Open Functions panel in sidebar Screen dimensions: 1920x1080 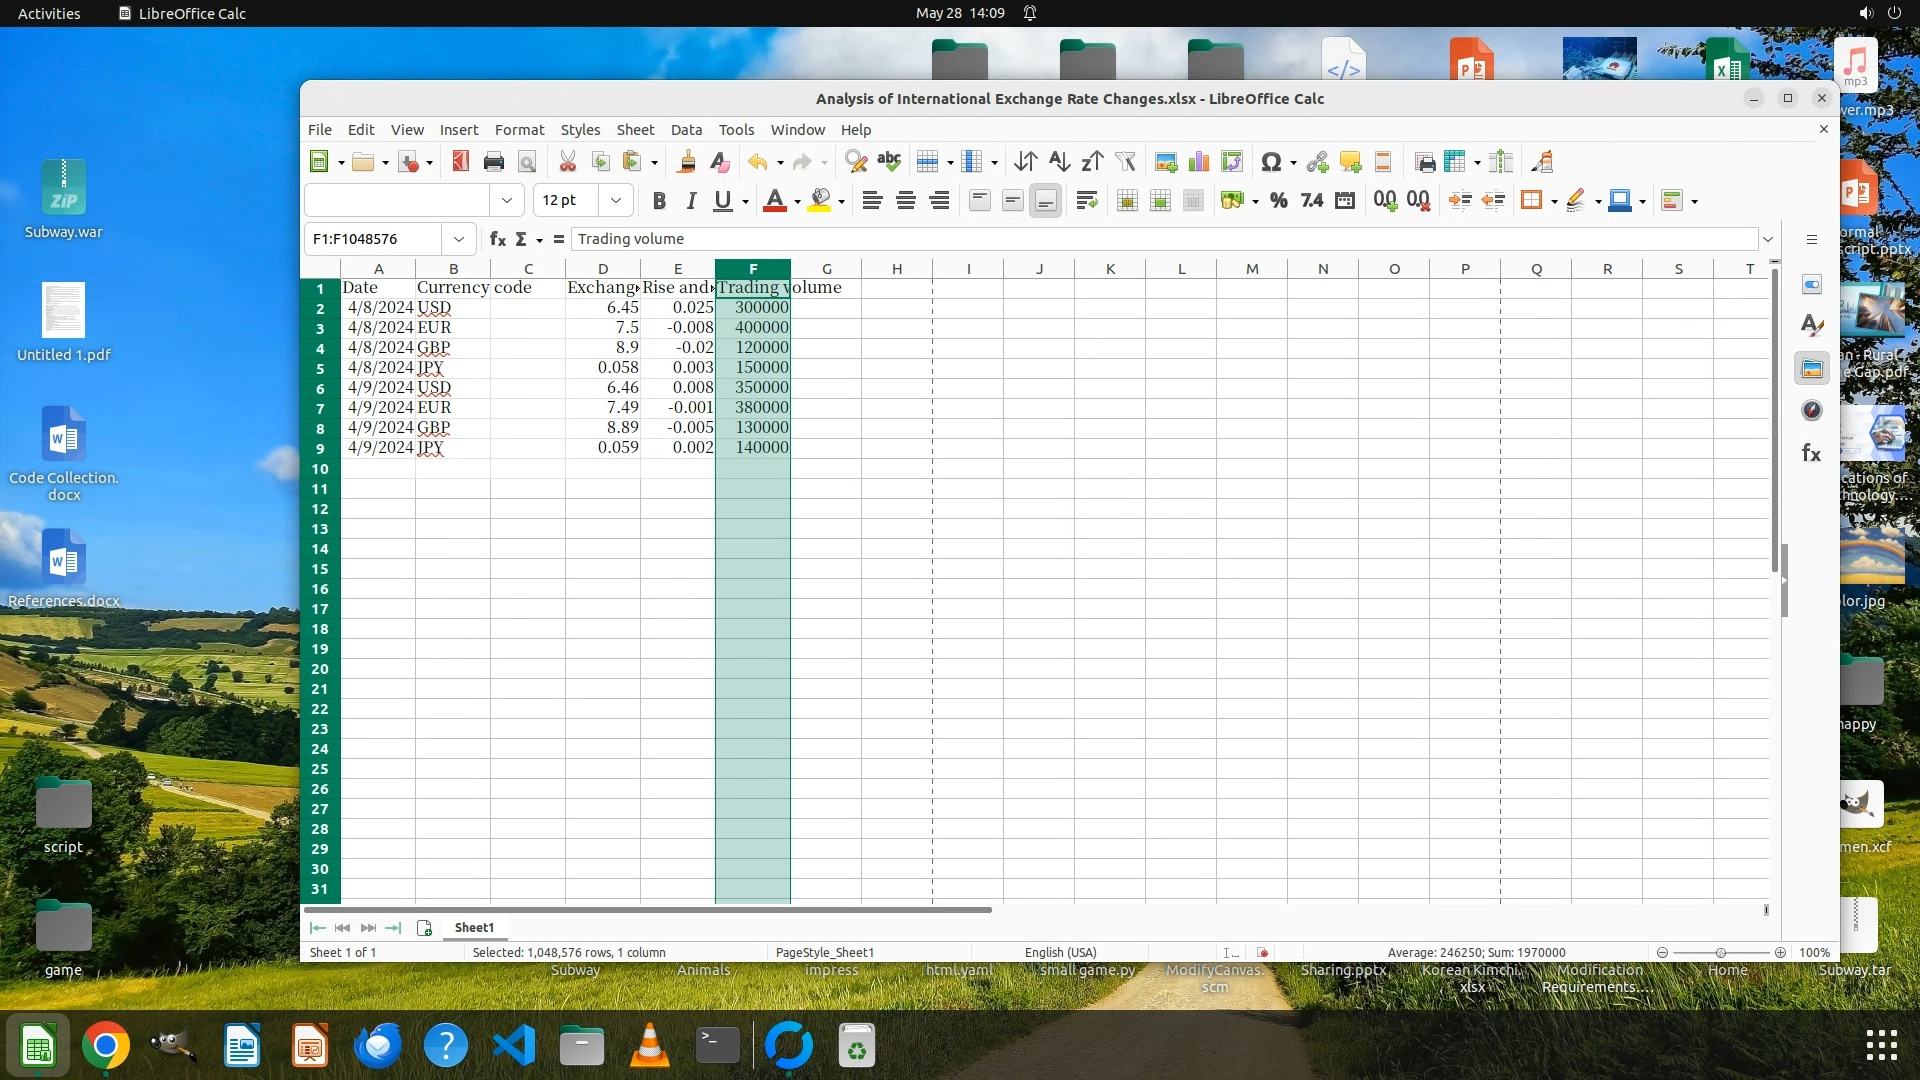click(1811, 454)
